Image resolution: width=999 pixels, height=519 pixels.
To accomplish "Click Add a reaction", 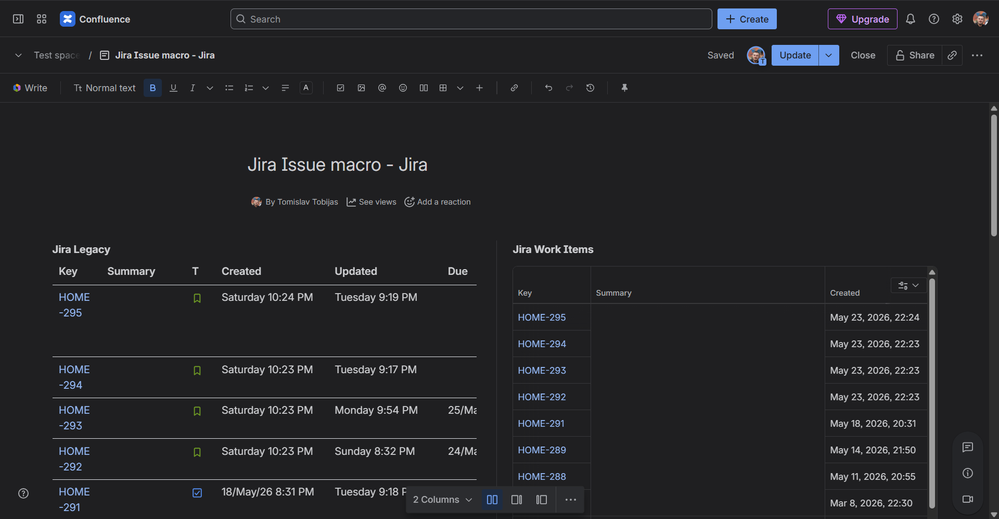I will [x=438, y=202].
